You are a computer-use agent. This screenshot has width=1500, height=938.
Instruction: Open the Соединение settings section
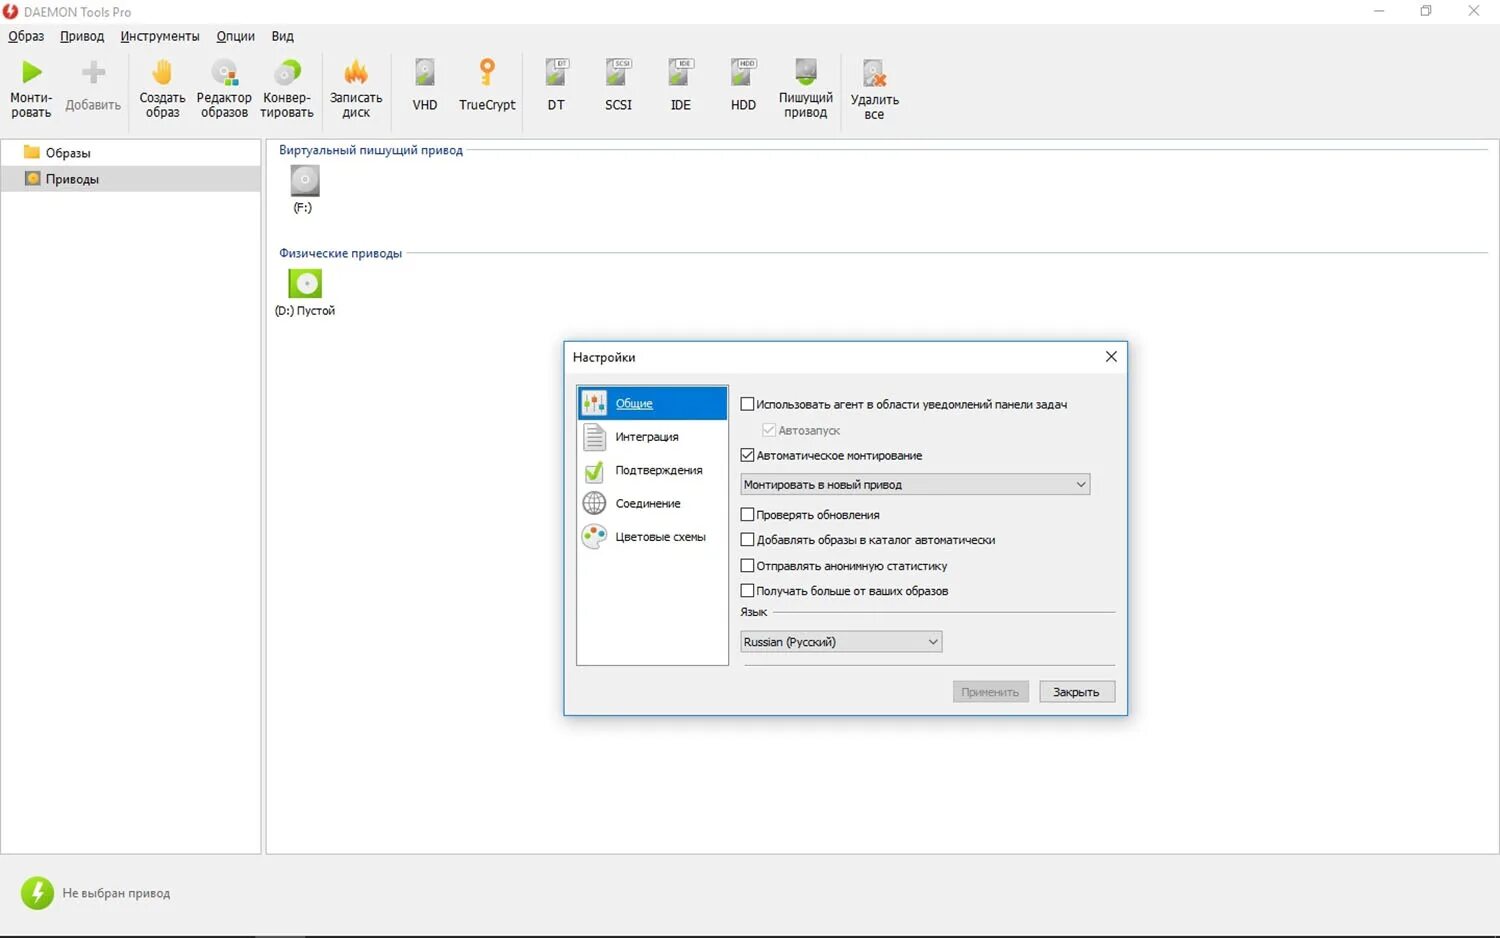point(652,503)
